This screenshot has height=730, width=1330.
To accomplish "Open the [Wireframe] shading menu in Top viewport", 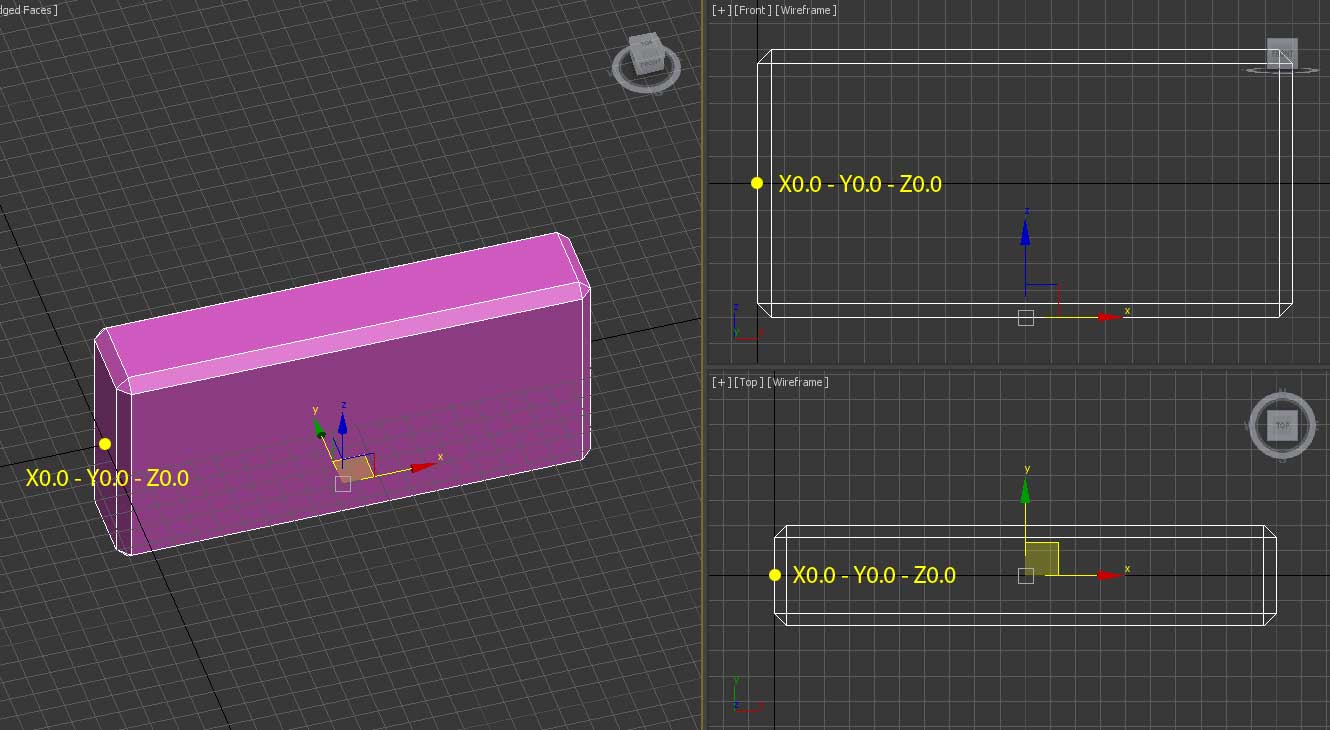I will coord(798,382).
